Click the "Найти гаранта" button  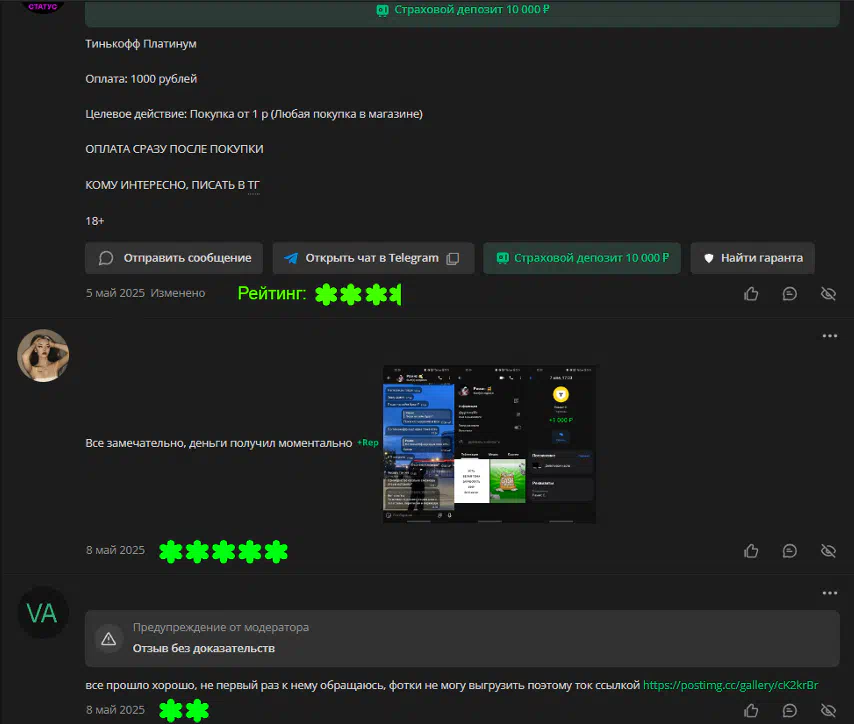coord(752,258)
